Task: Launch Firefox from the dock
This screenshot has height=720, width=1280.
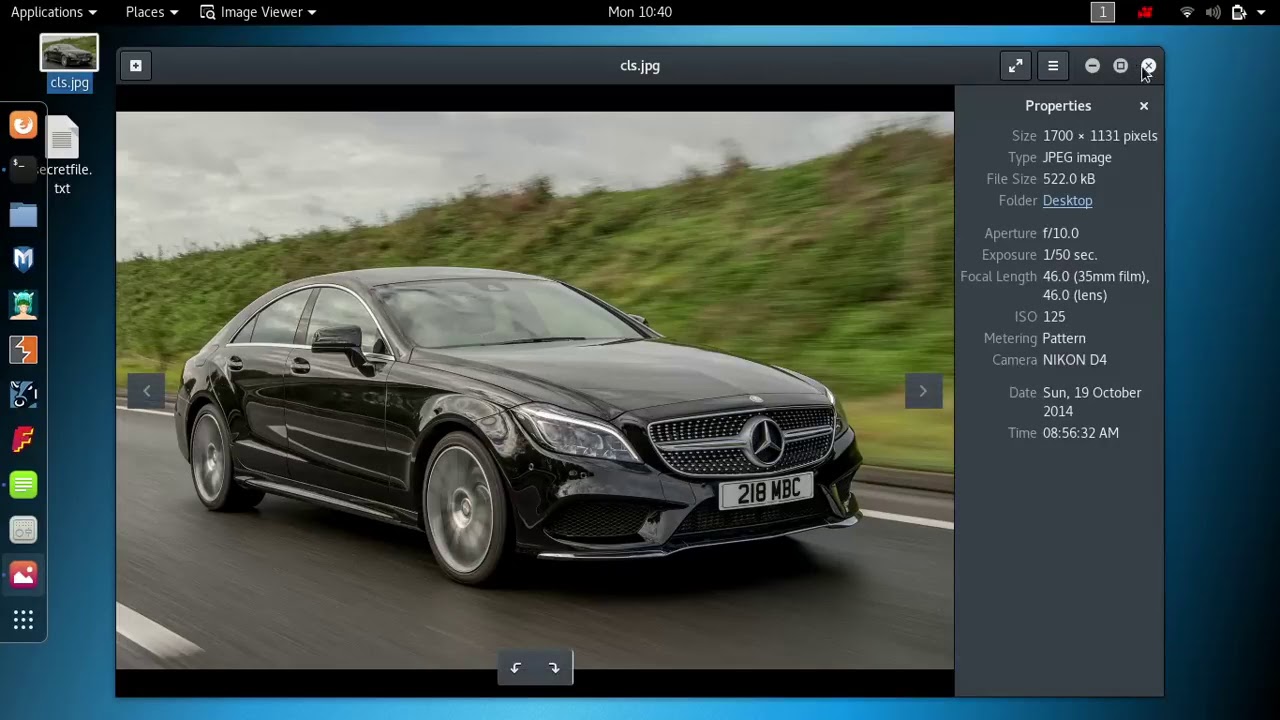Action: click(x=24, y=125)
